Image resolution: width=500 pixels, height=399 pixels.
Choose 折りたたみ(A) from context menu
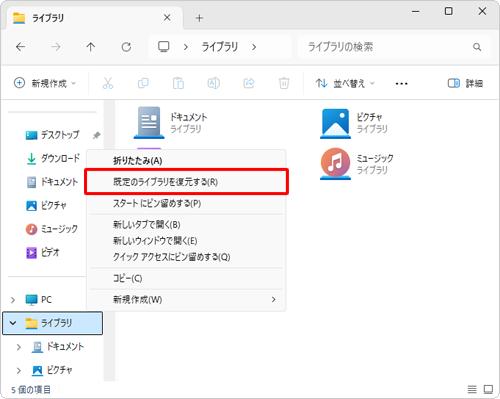pyautogui.click(x=186, y=161)
